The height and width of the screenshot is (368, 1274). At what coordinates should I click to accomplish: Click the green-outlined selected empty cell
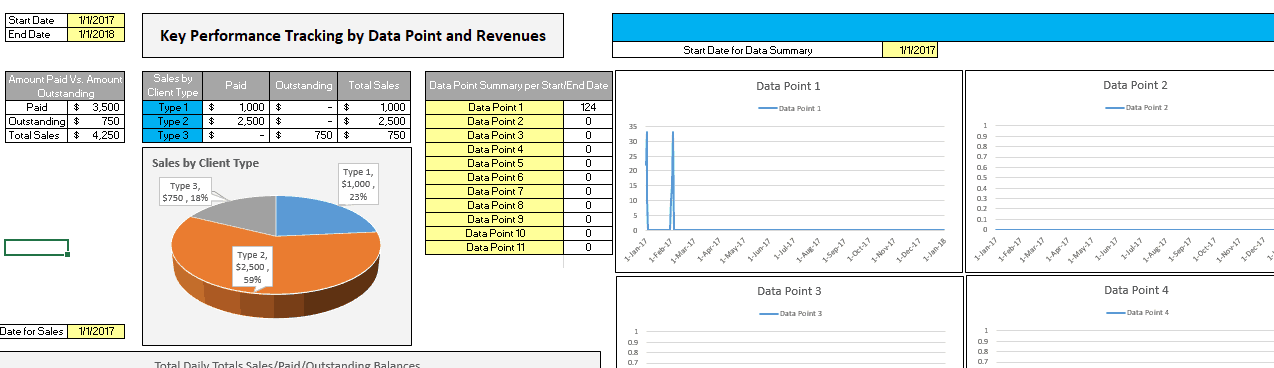[x=36, y=248]
